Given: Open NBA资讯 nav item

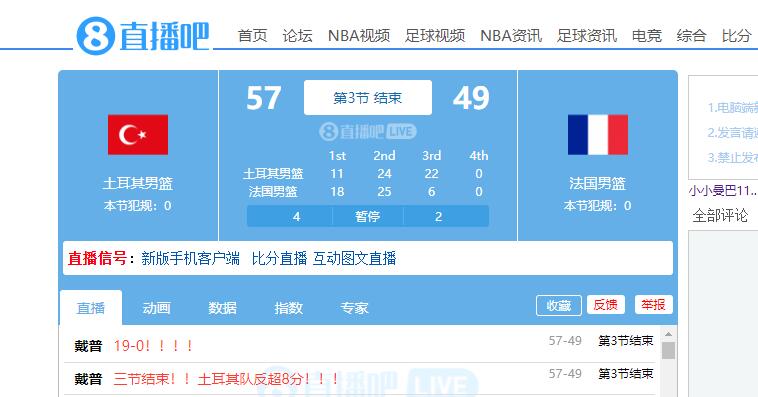Looking at the screenshot, I should point(511,35).
